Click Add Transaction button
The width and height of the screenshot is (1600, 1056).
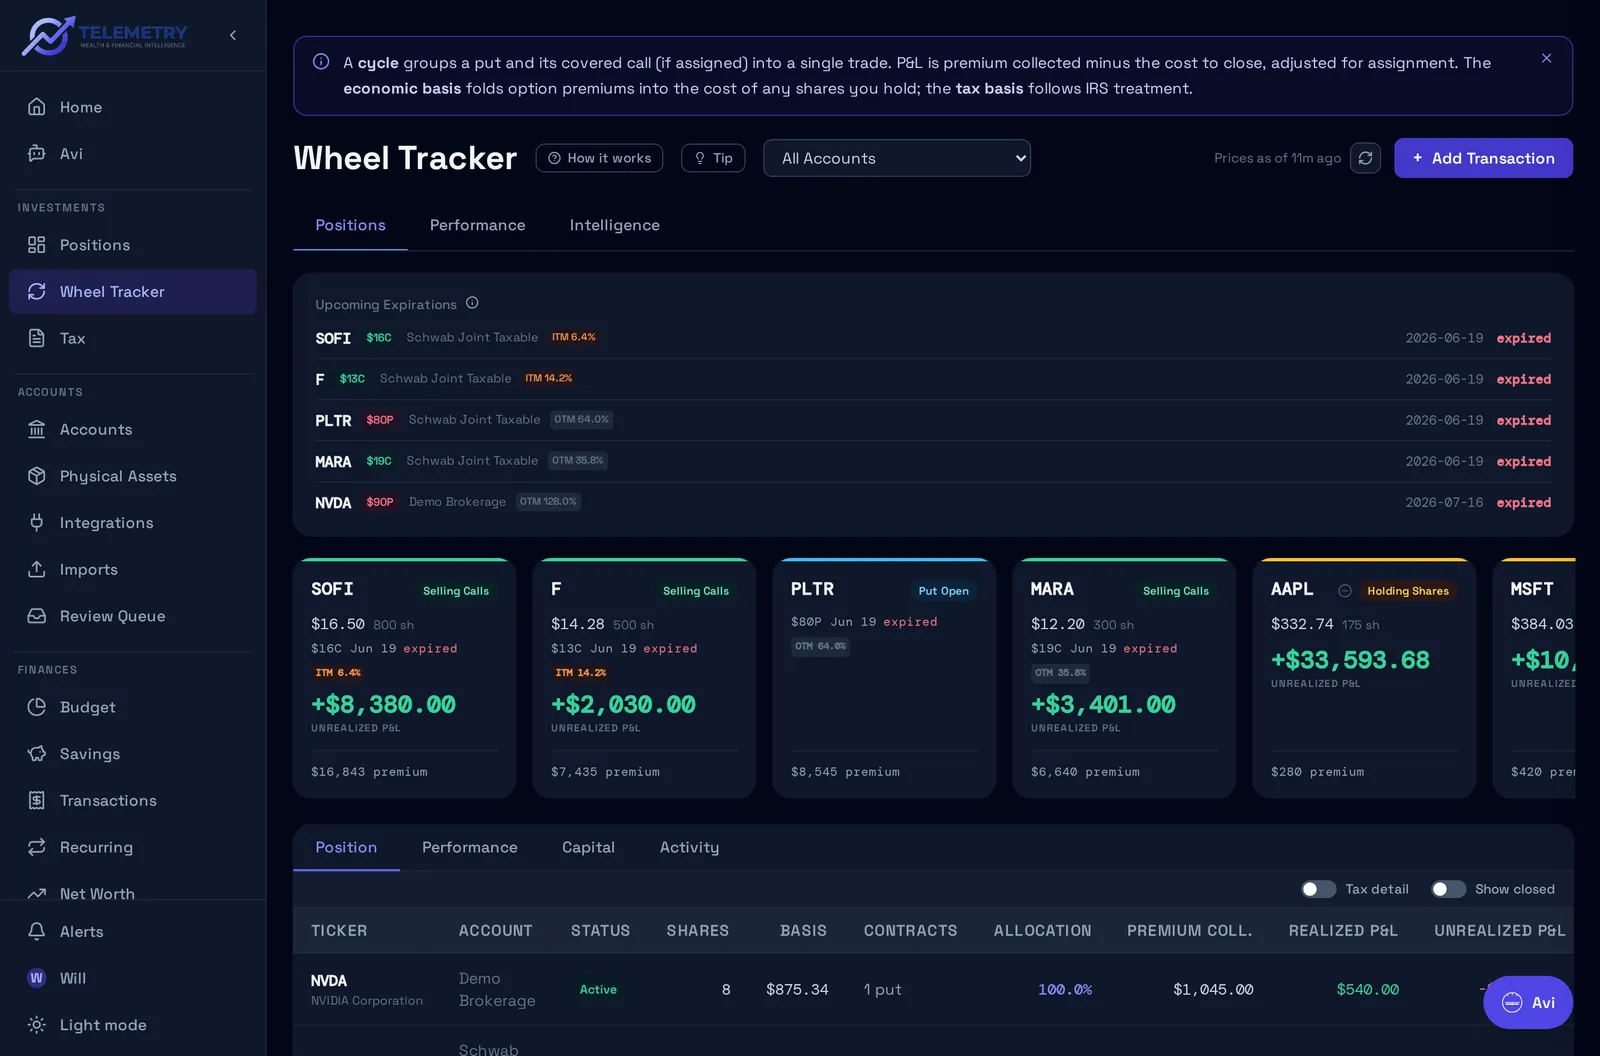click(1483, 158)
